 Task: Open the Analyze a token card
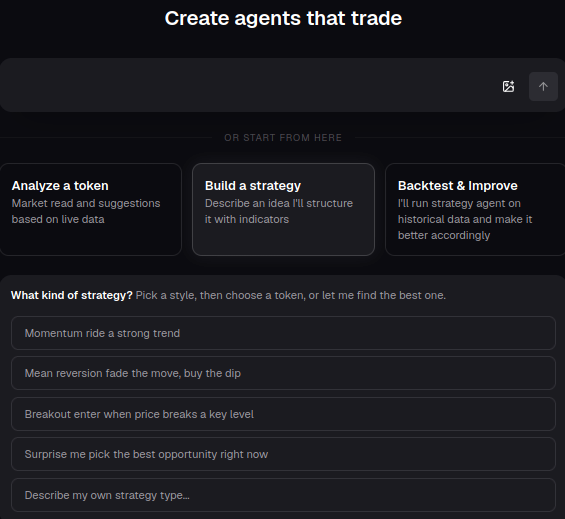tap(90, 209)
